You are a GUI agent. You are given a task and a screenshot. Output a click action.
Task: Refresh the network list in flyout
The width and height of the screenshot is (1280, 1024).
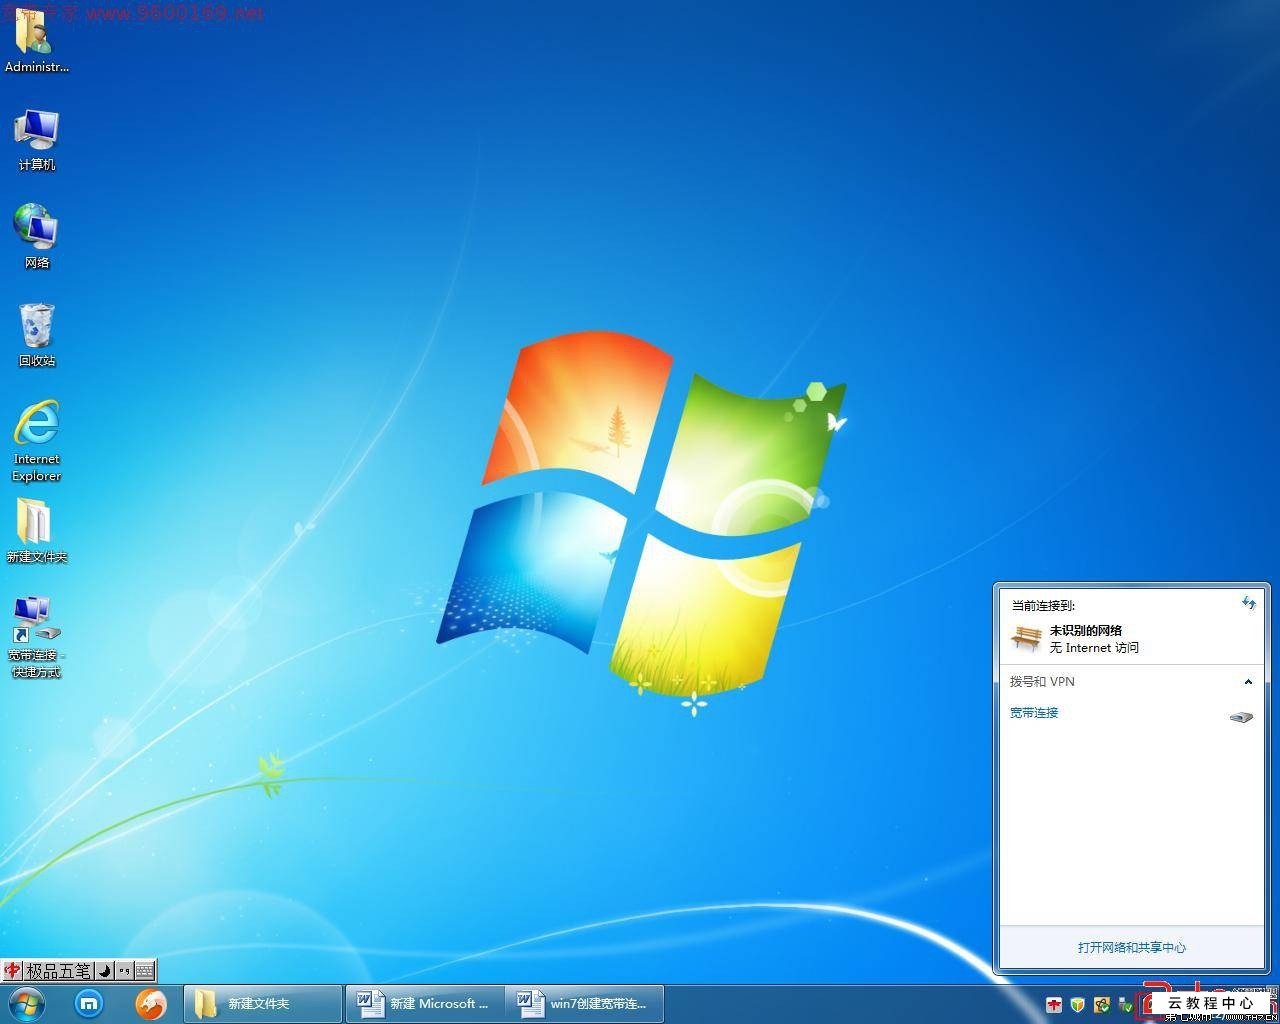point(1248,603)
